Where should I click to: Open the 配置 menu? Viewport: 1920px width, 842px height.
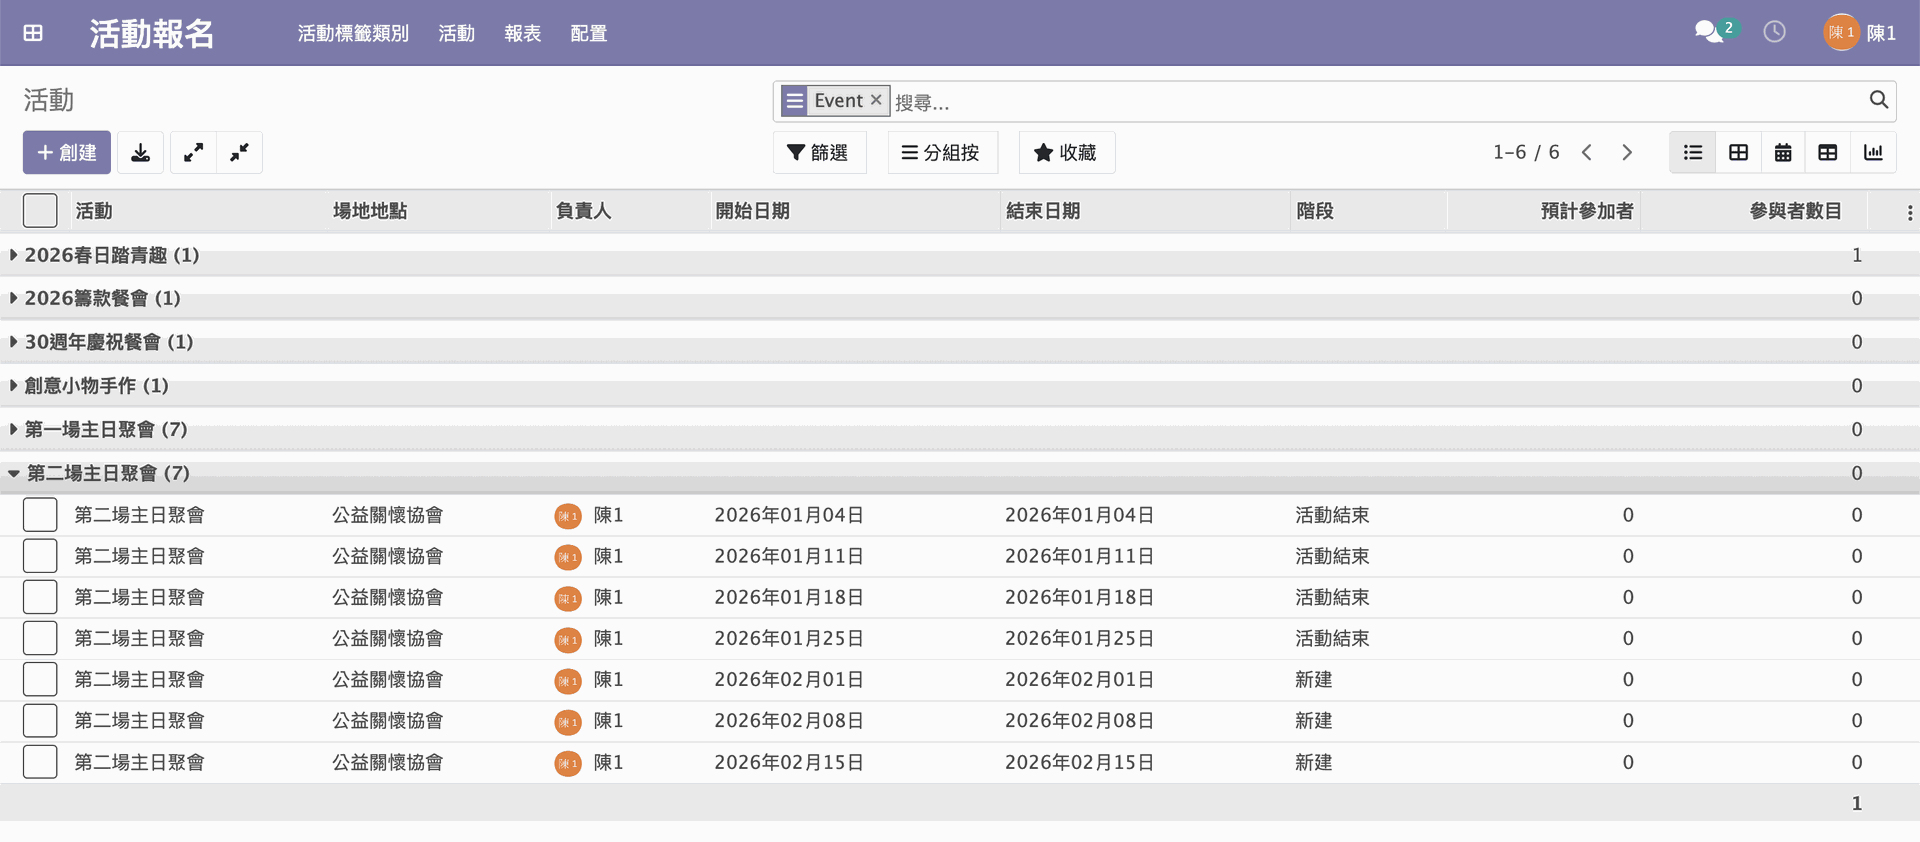tap(588, 33)
